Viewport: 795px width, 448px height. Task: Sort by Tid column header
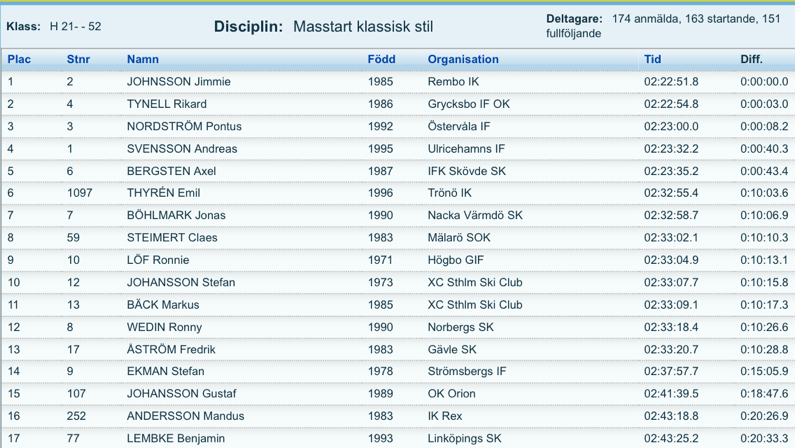coord(653,59)
